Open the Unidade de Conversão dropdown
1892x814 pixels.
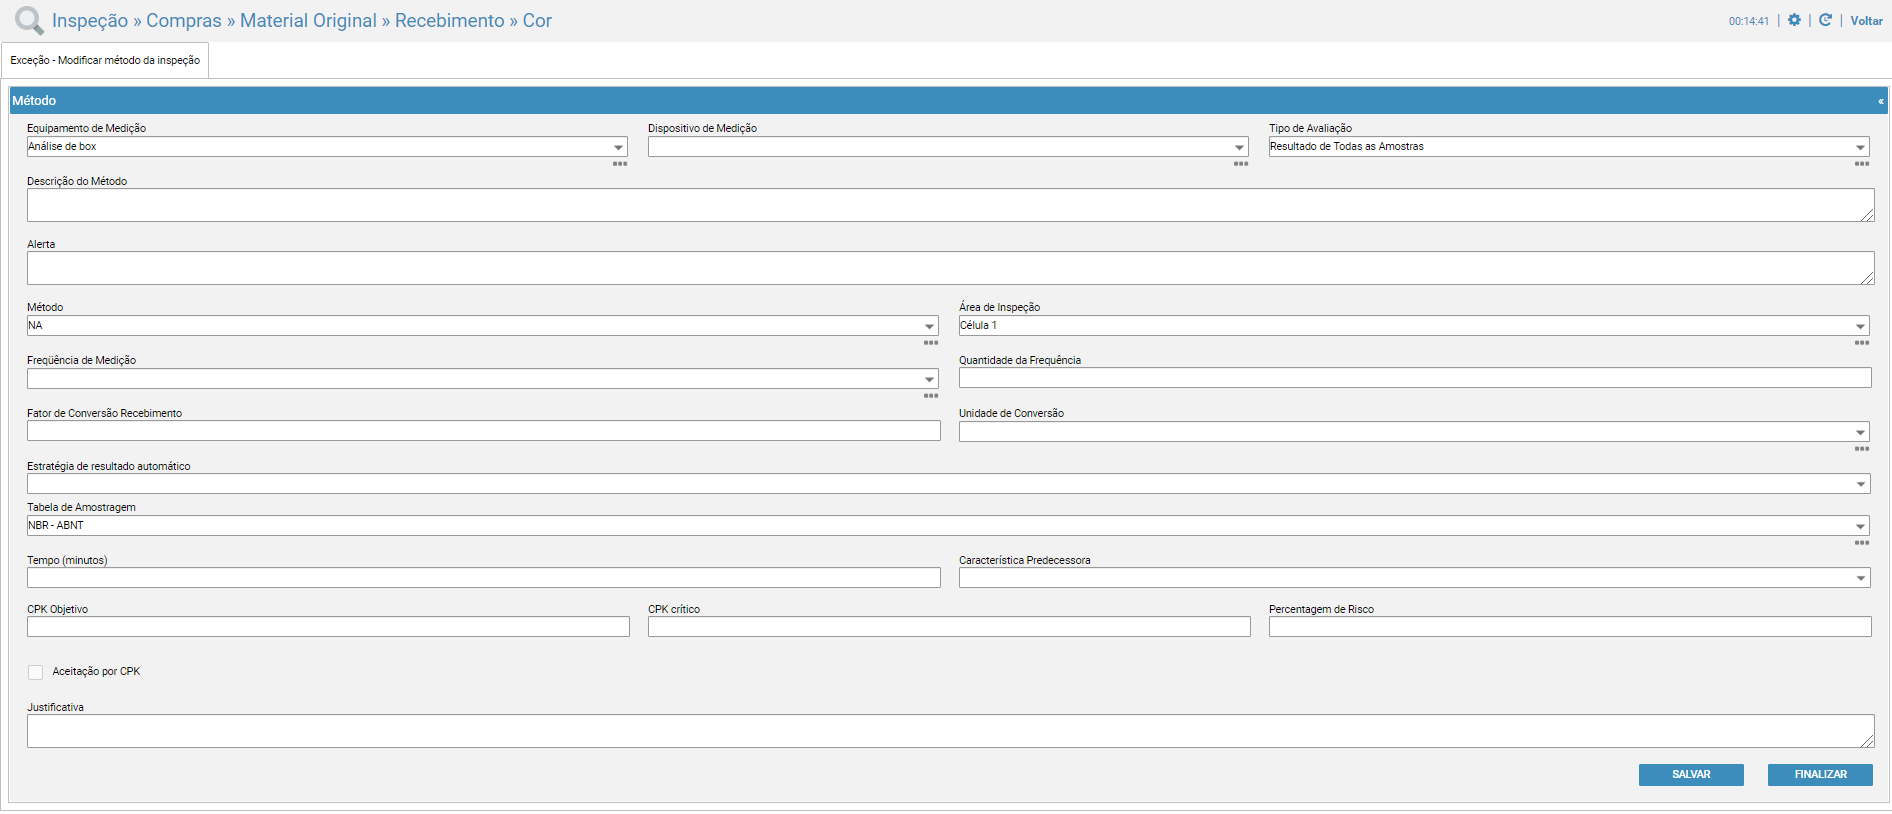[1414, 432]
